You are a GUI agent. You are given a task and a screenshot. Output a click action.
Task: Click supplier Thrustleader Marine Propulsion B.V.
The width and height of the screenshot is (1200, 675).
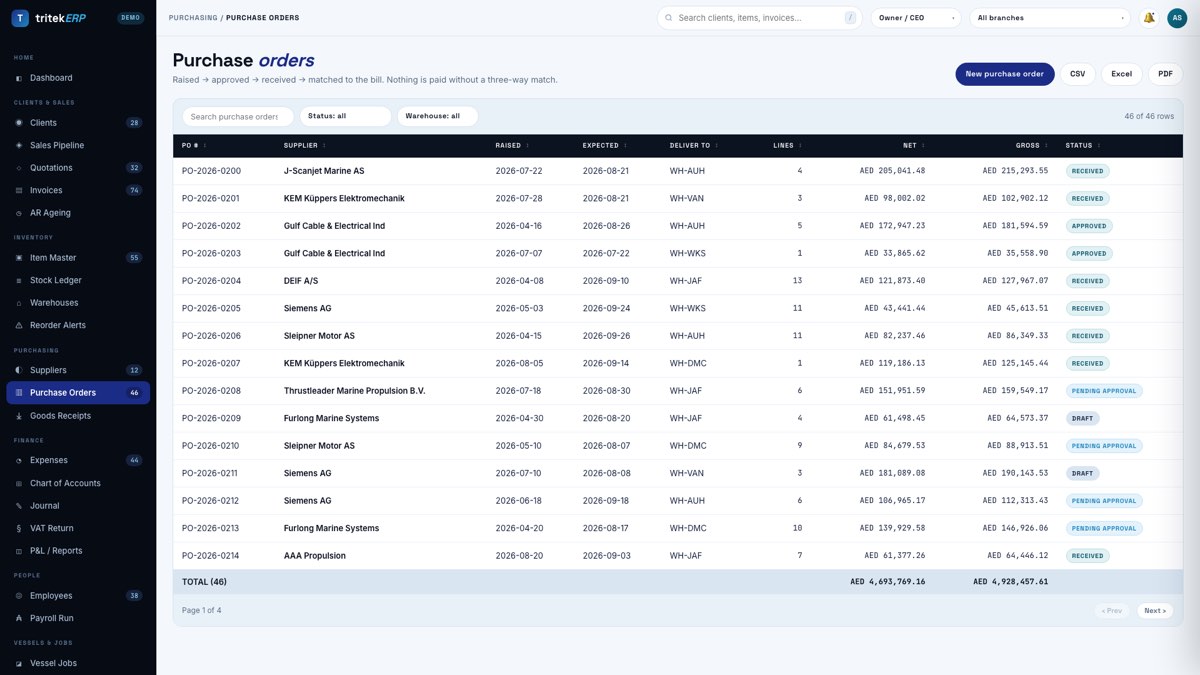click(354, 391)
